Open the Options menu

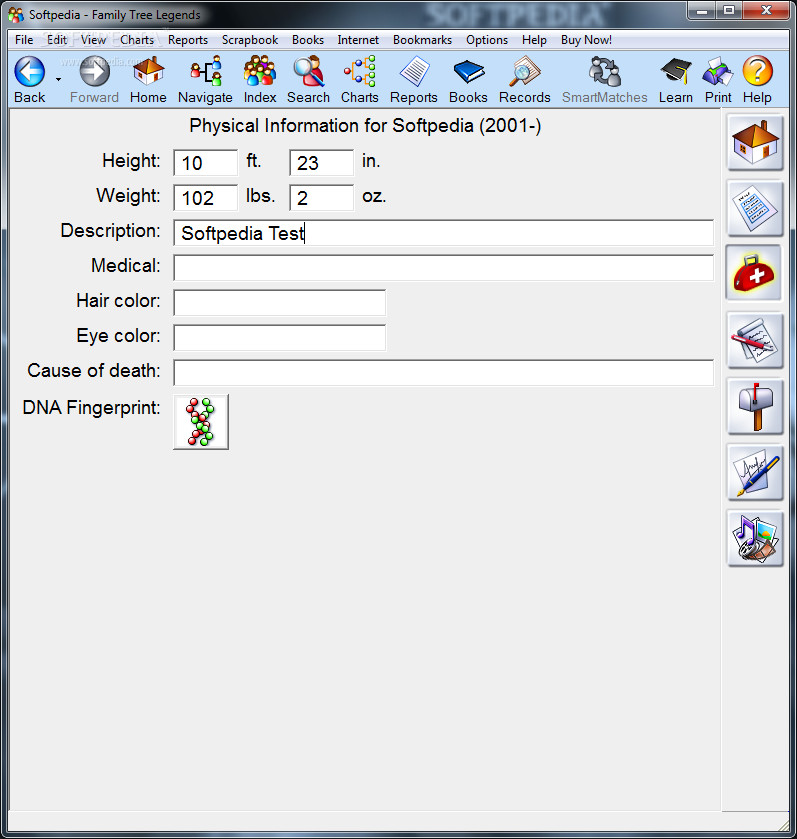(487, 40)
